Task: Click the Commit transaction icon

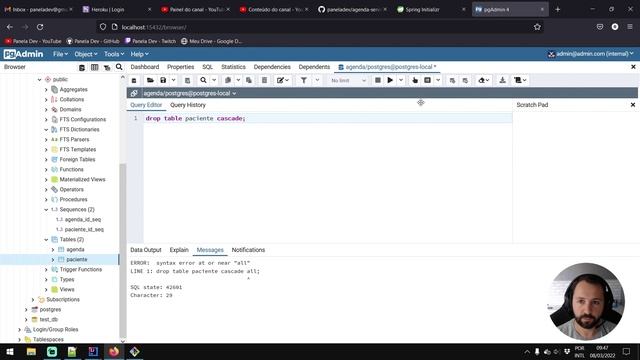Action: 452,80
